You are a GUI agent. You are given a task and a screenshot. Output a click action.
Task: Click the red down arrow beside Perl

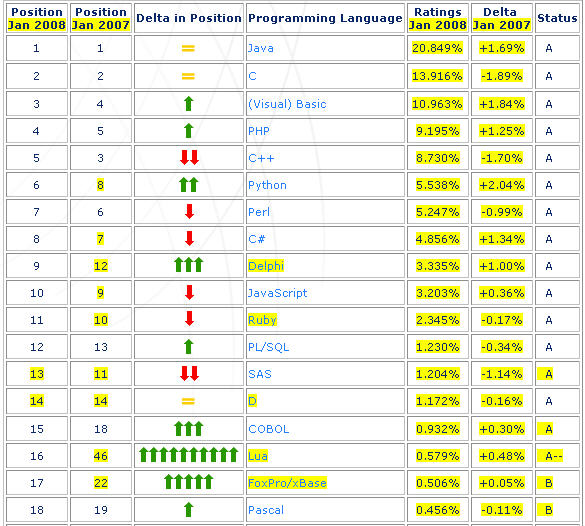coord(189,212)
